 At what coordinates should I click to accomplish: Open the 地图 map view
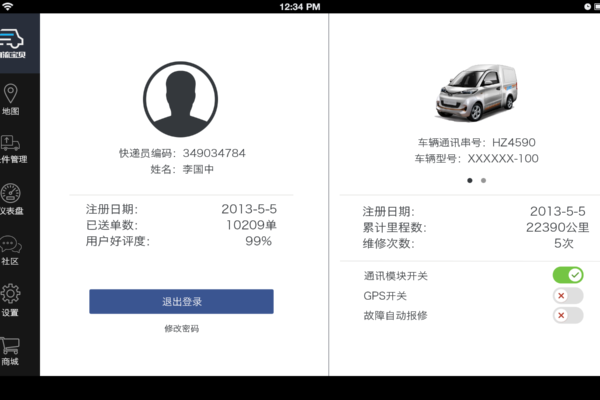tap(11, 99)
